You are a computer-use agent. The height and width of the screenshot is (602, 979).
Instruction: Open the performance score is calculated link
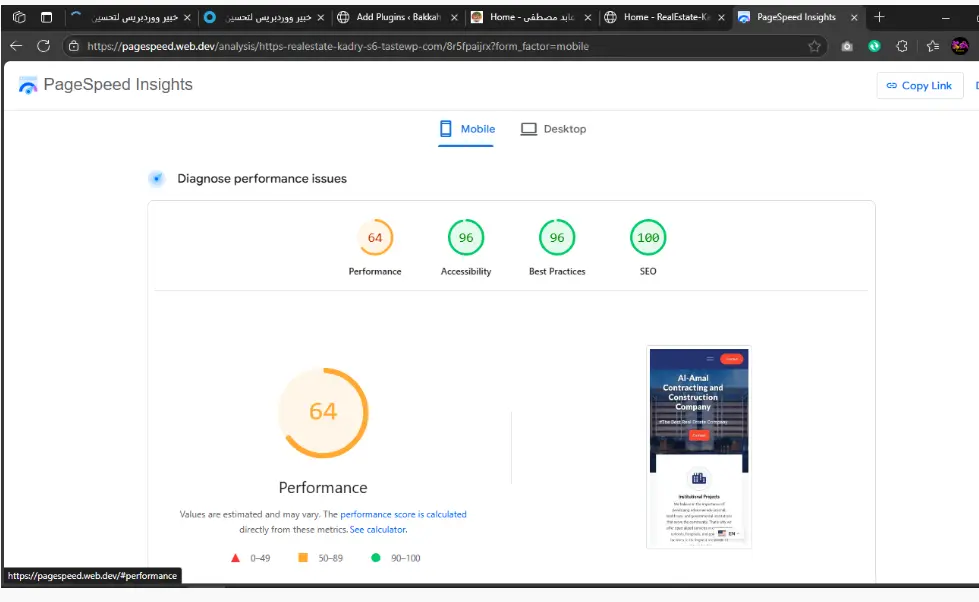coord(403,514)
